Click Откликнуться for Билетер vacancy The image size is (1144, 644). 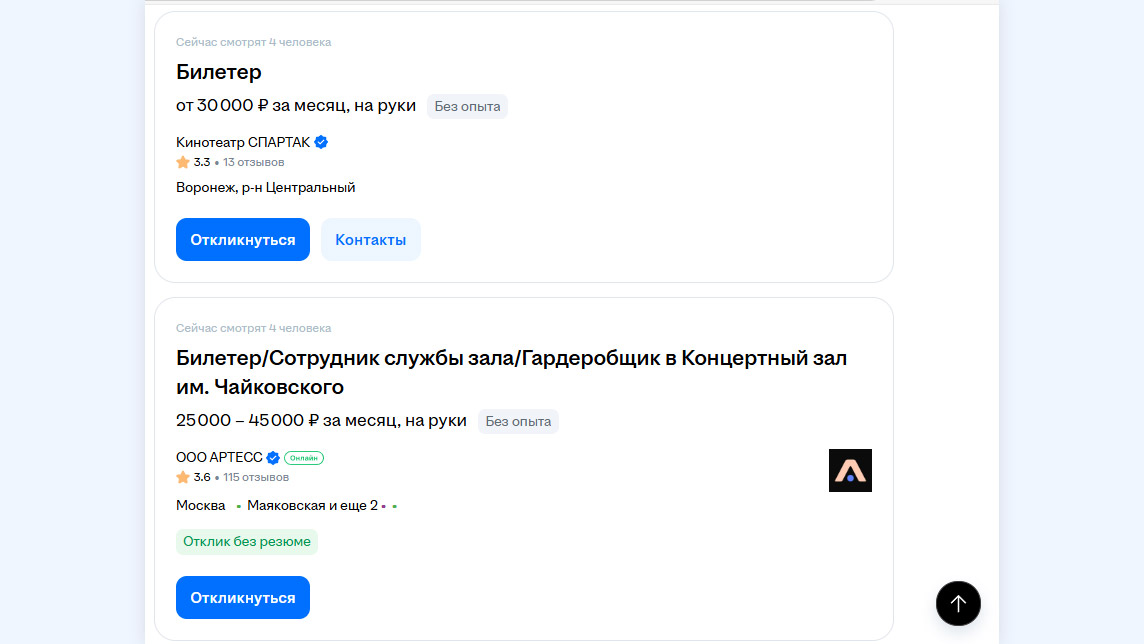click(x=243, y=239)
